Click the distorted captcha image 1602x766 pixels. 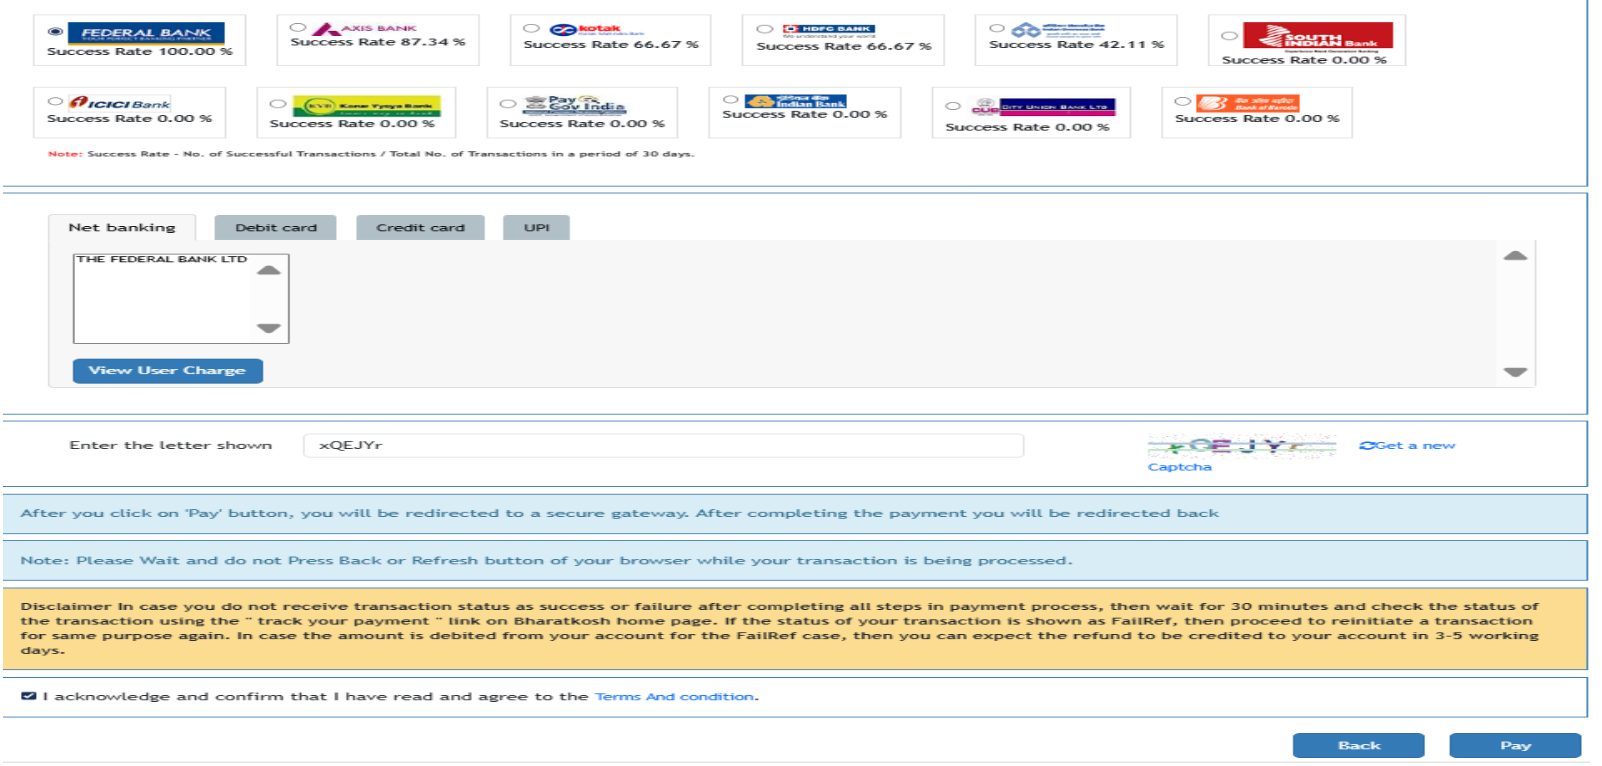(1243, 446)
